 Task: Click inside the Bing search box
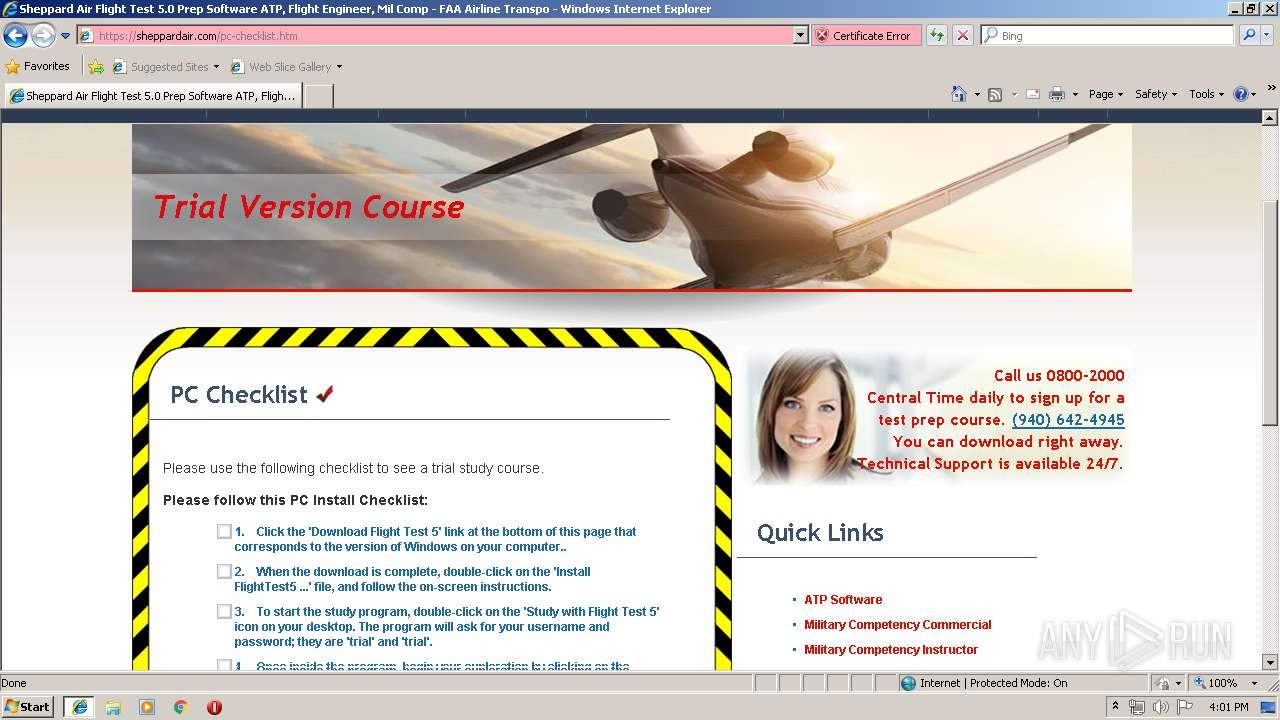pyautogui.click(x=1108, y=35)
